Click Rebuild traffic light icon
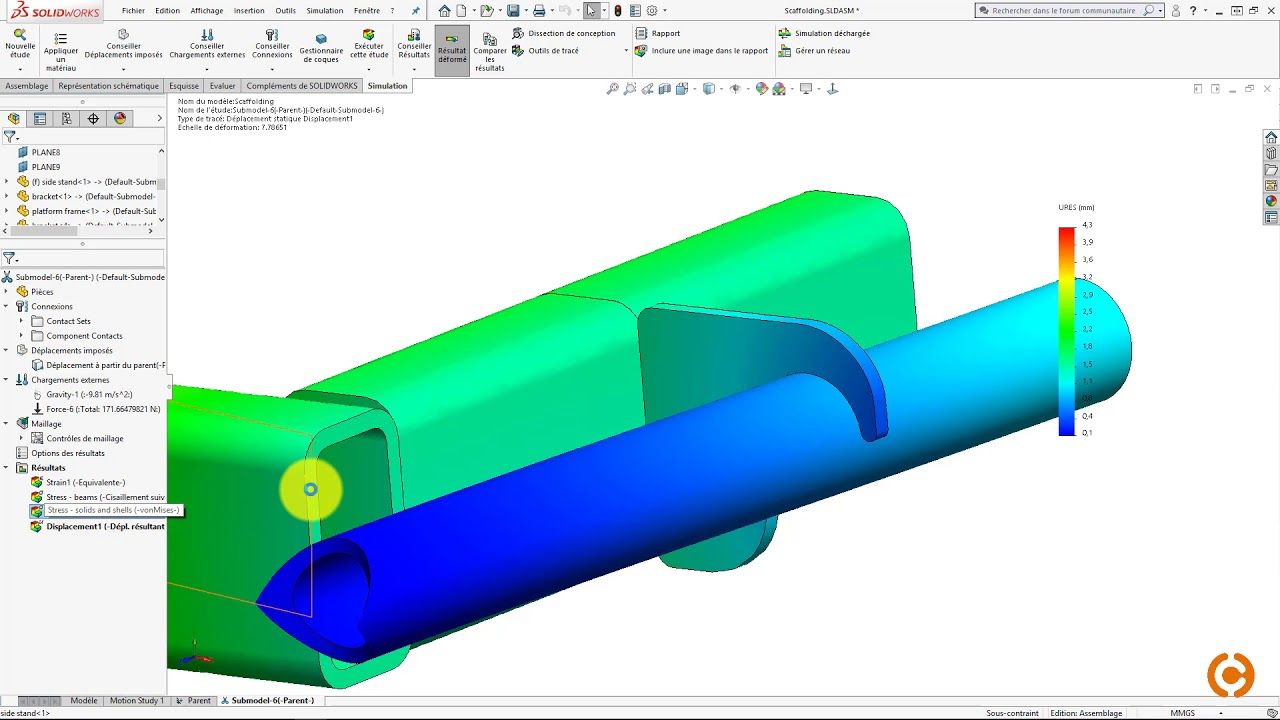Image resolution: width=1280 pixels, height=720 pixels. pyautogui.click(x=617, y=10)
